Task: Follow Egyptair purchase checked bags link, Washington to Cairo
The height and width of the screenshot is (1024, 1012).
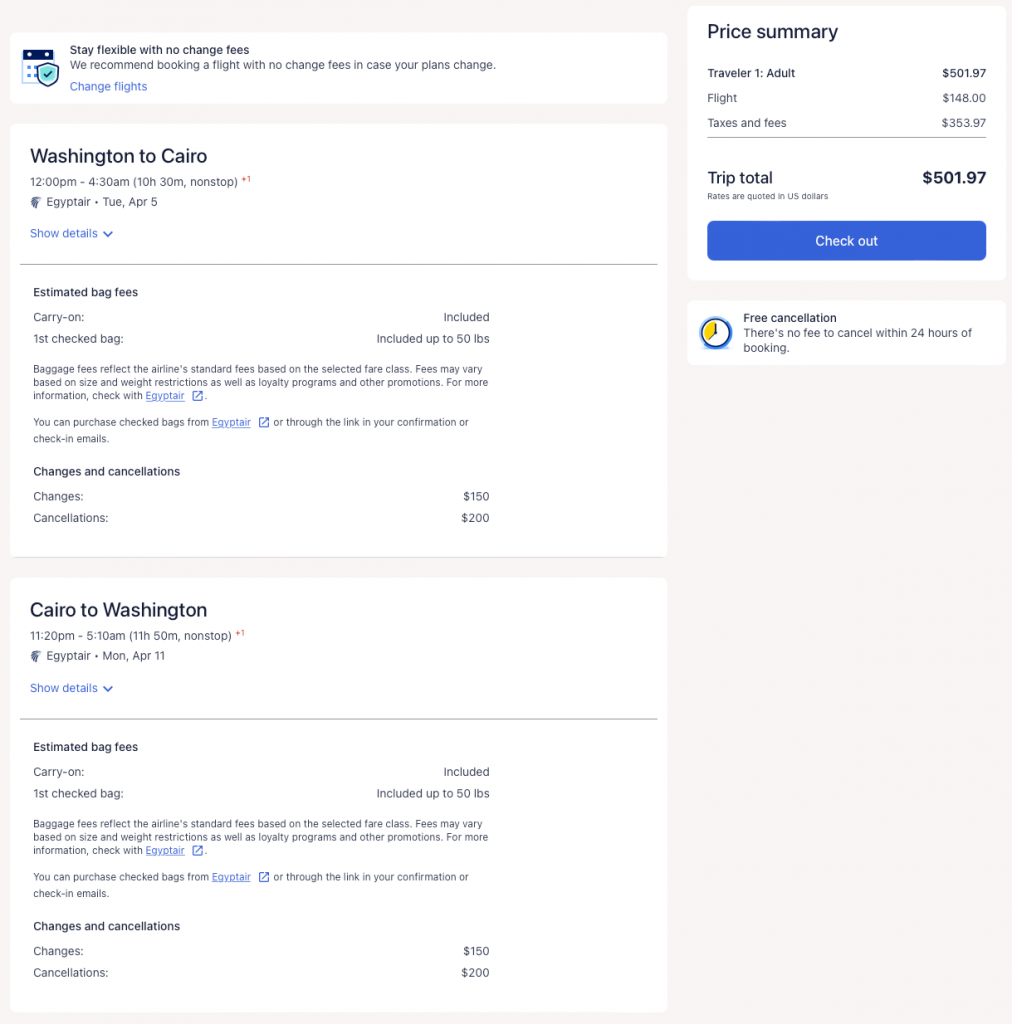Action: pos(231,422)
